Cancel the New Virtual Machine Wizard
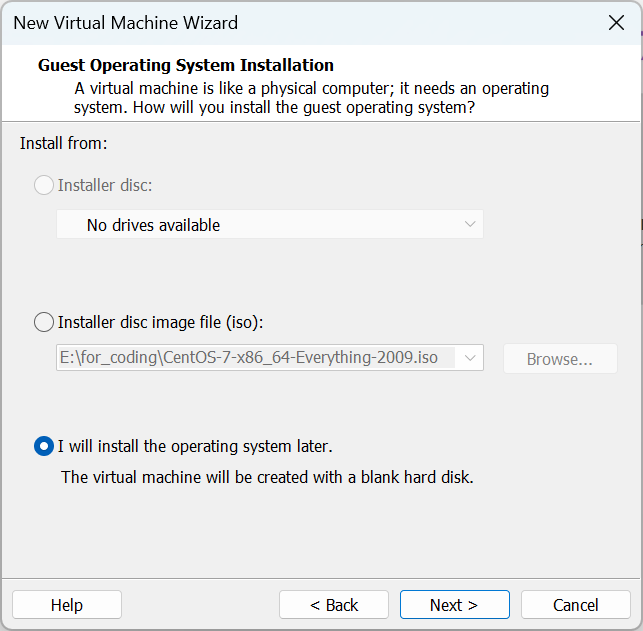The height and width of the screenshot is (631, 643). [575, 605]
